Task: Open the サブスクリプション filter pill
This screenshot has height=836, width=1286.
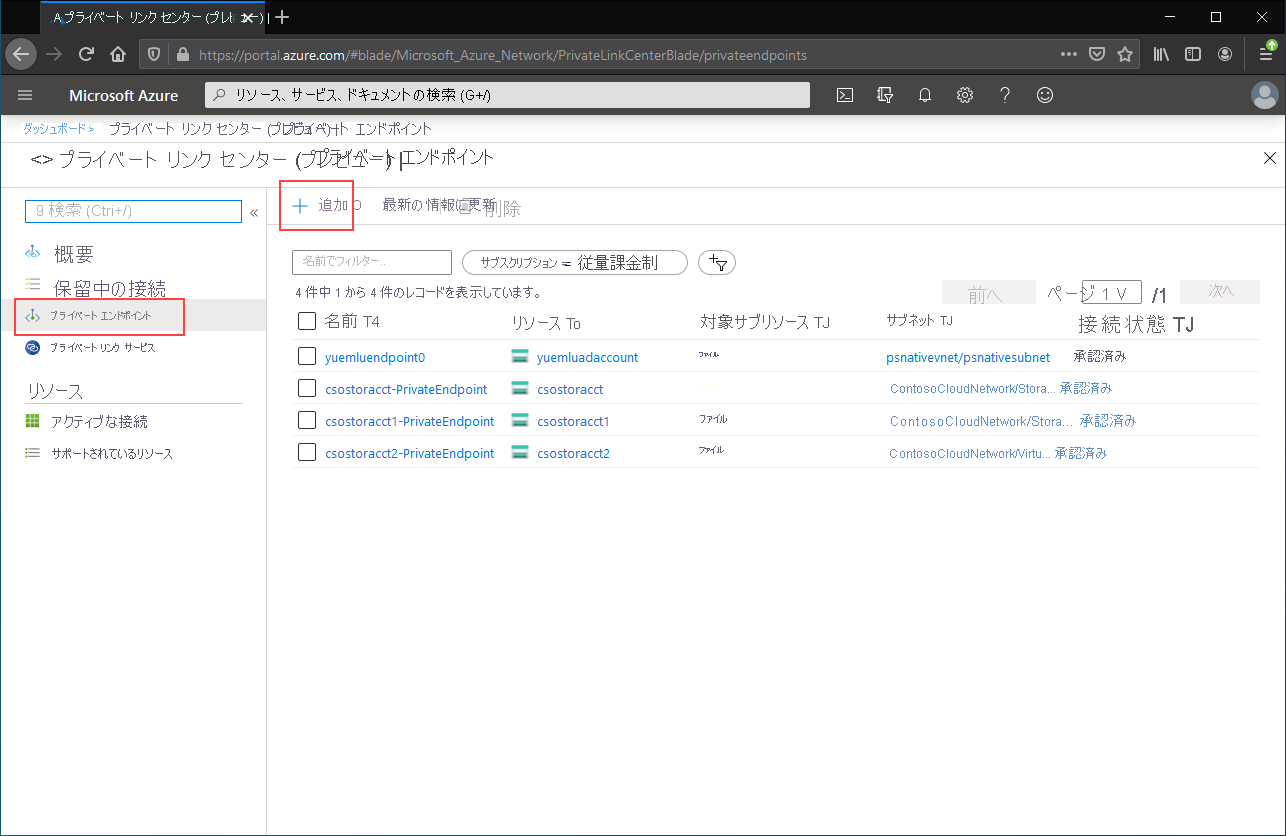Action: pos(574,263)
